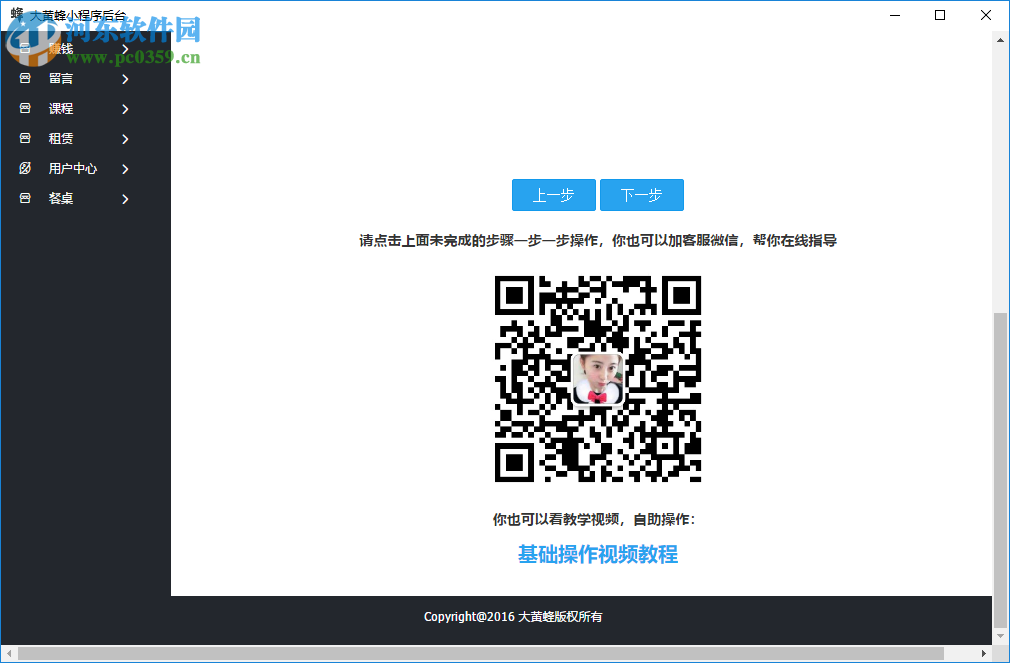Expand the 用户中心 submenu chevron
Image resolution: width=1010 pixels, height=663 pixels.
(125, 168)
